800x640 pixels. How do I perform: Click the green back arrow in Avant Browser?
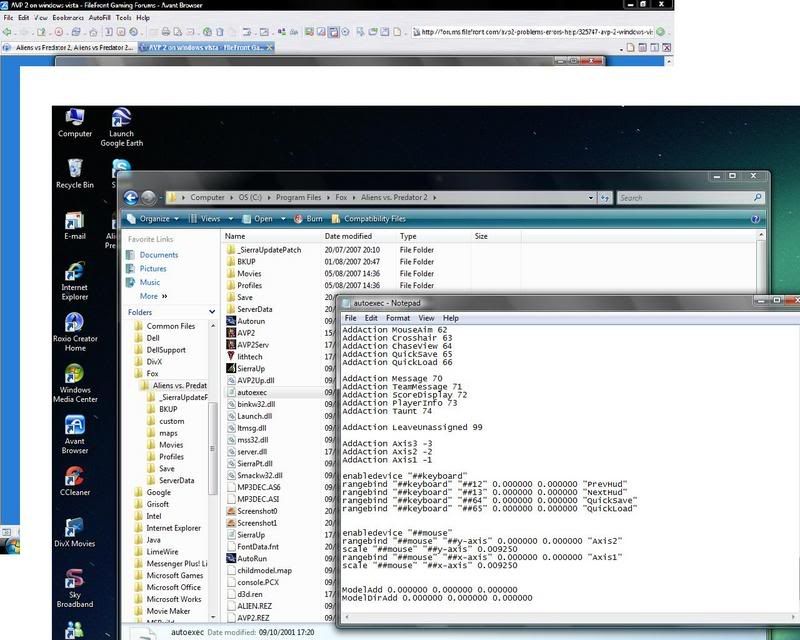7,32
